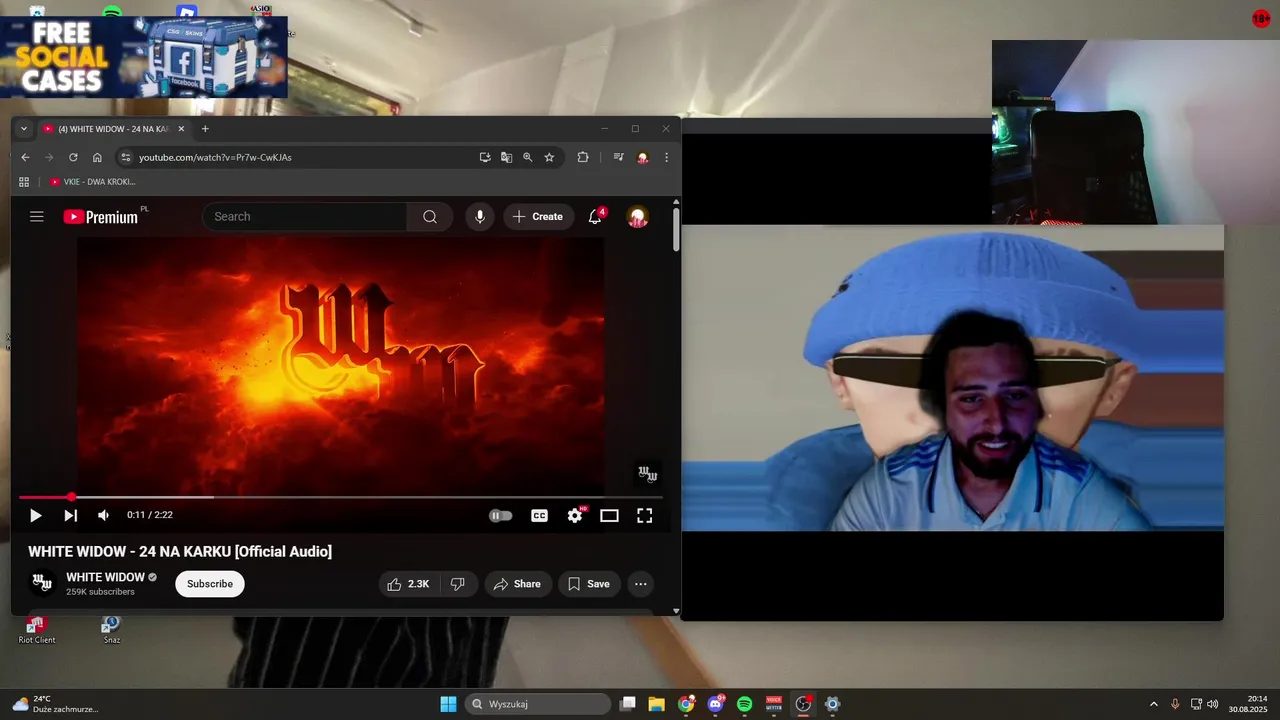Open the tab search dropdown arrow
The image size is (1280, 720).
click(x=24, y=129)
